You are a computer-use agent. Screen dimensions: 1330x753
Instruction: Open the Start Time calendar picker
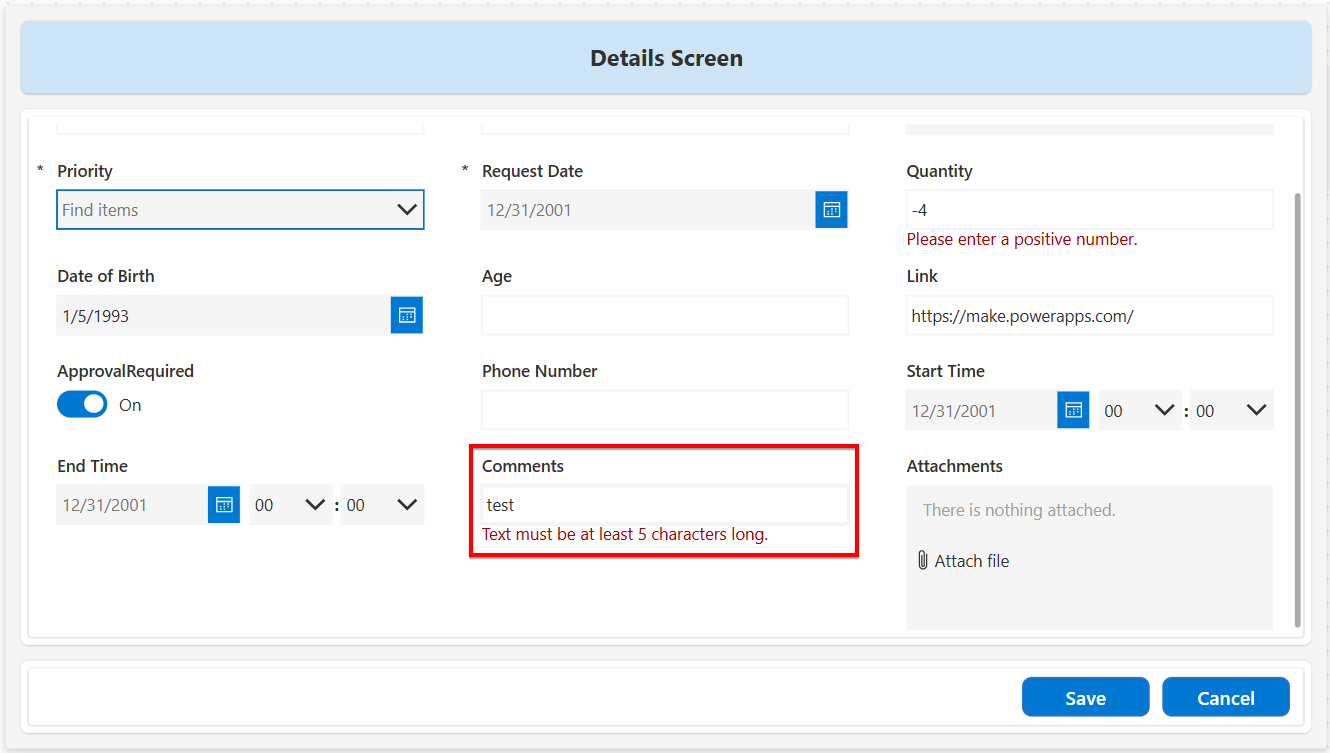(1073, 410)
